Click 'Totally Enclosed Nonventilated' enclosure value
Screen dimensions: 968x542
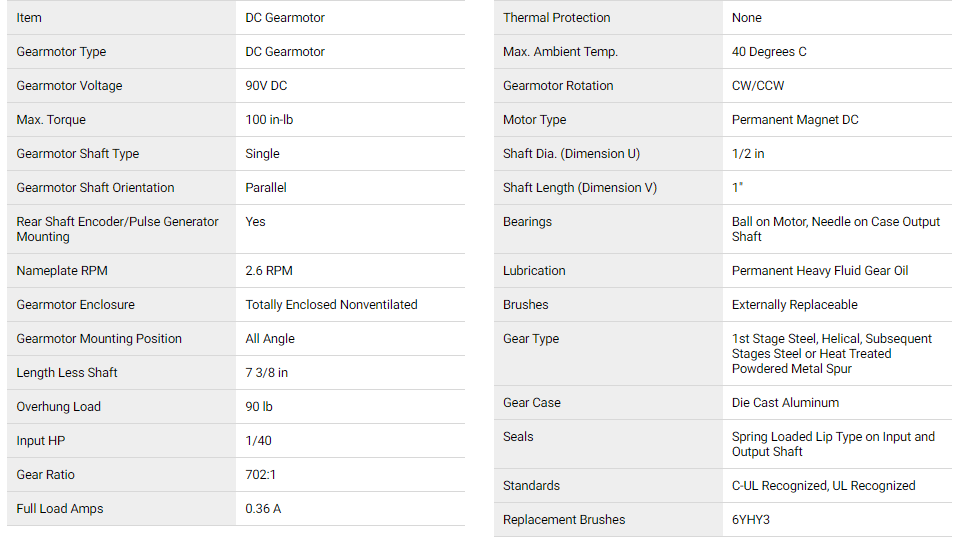[332, 304]
